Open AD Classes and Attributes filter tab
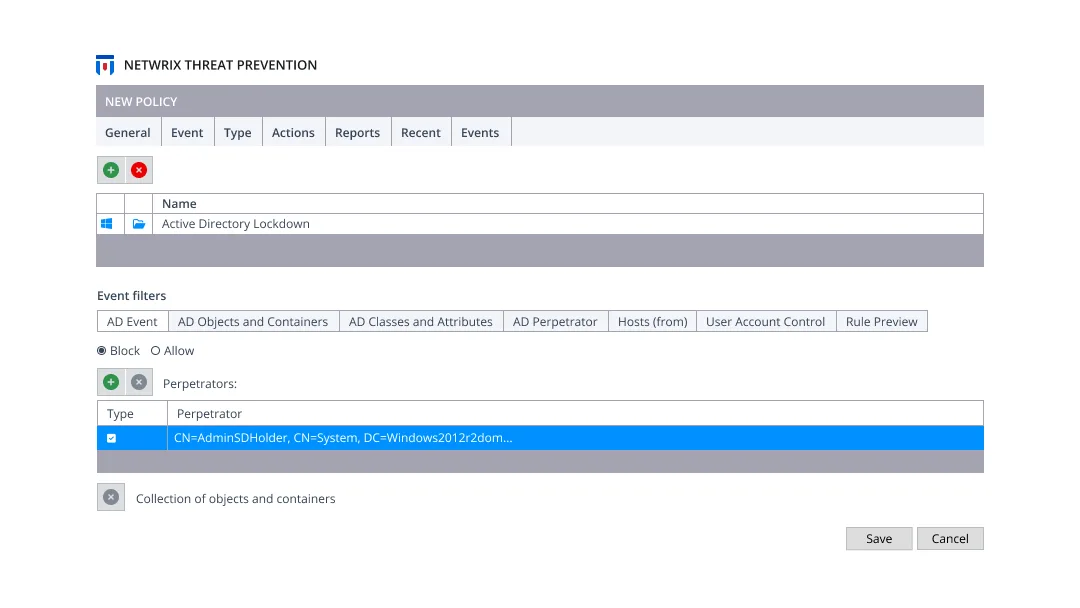Screen dimensions: 1080x608 421,322
